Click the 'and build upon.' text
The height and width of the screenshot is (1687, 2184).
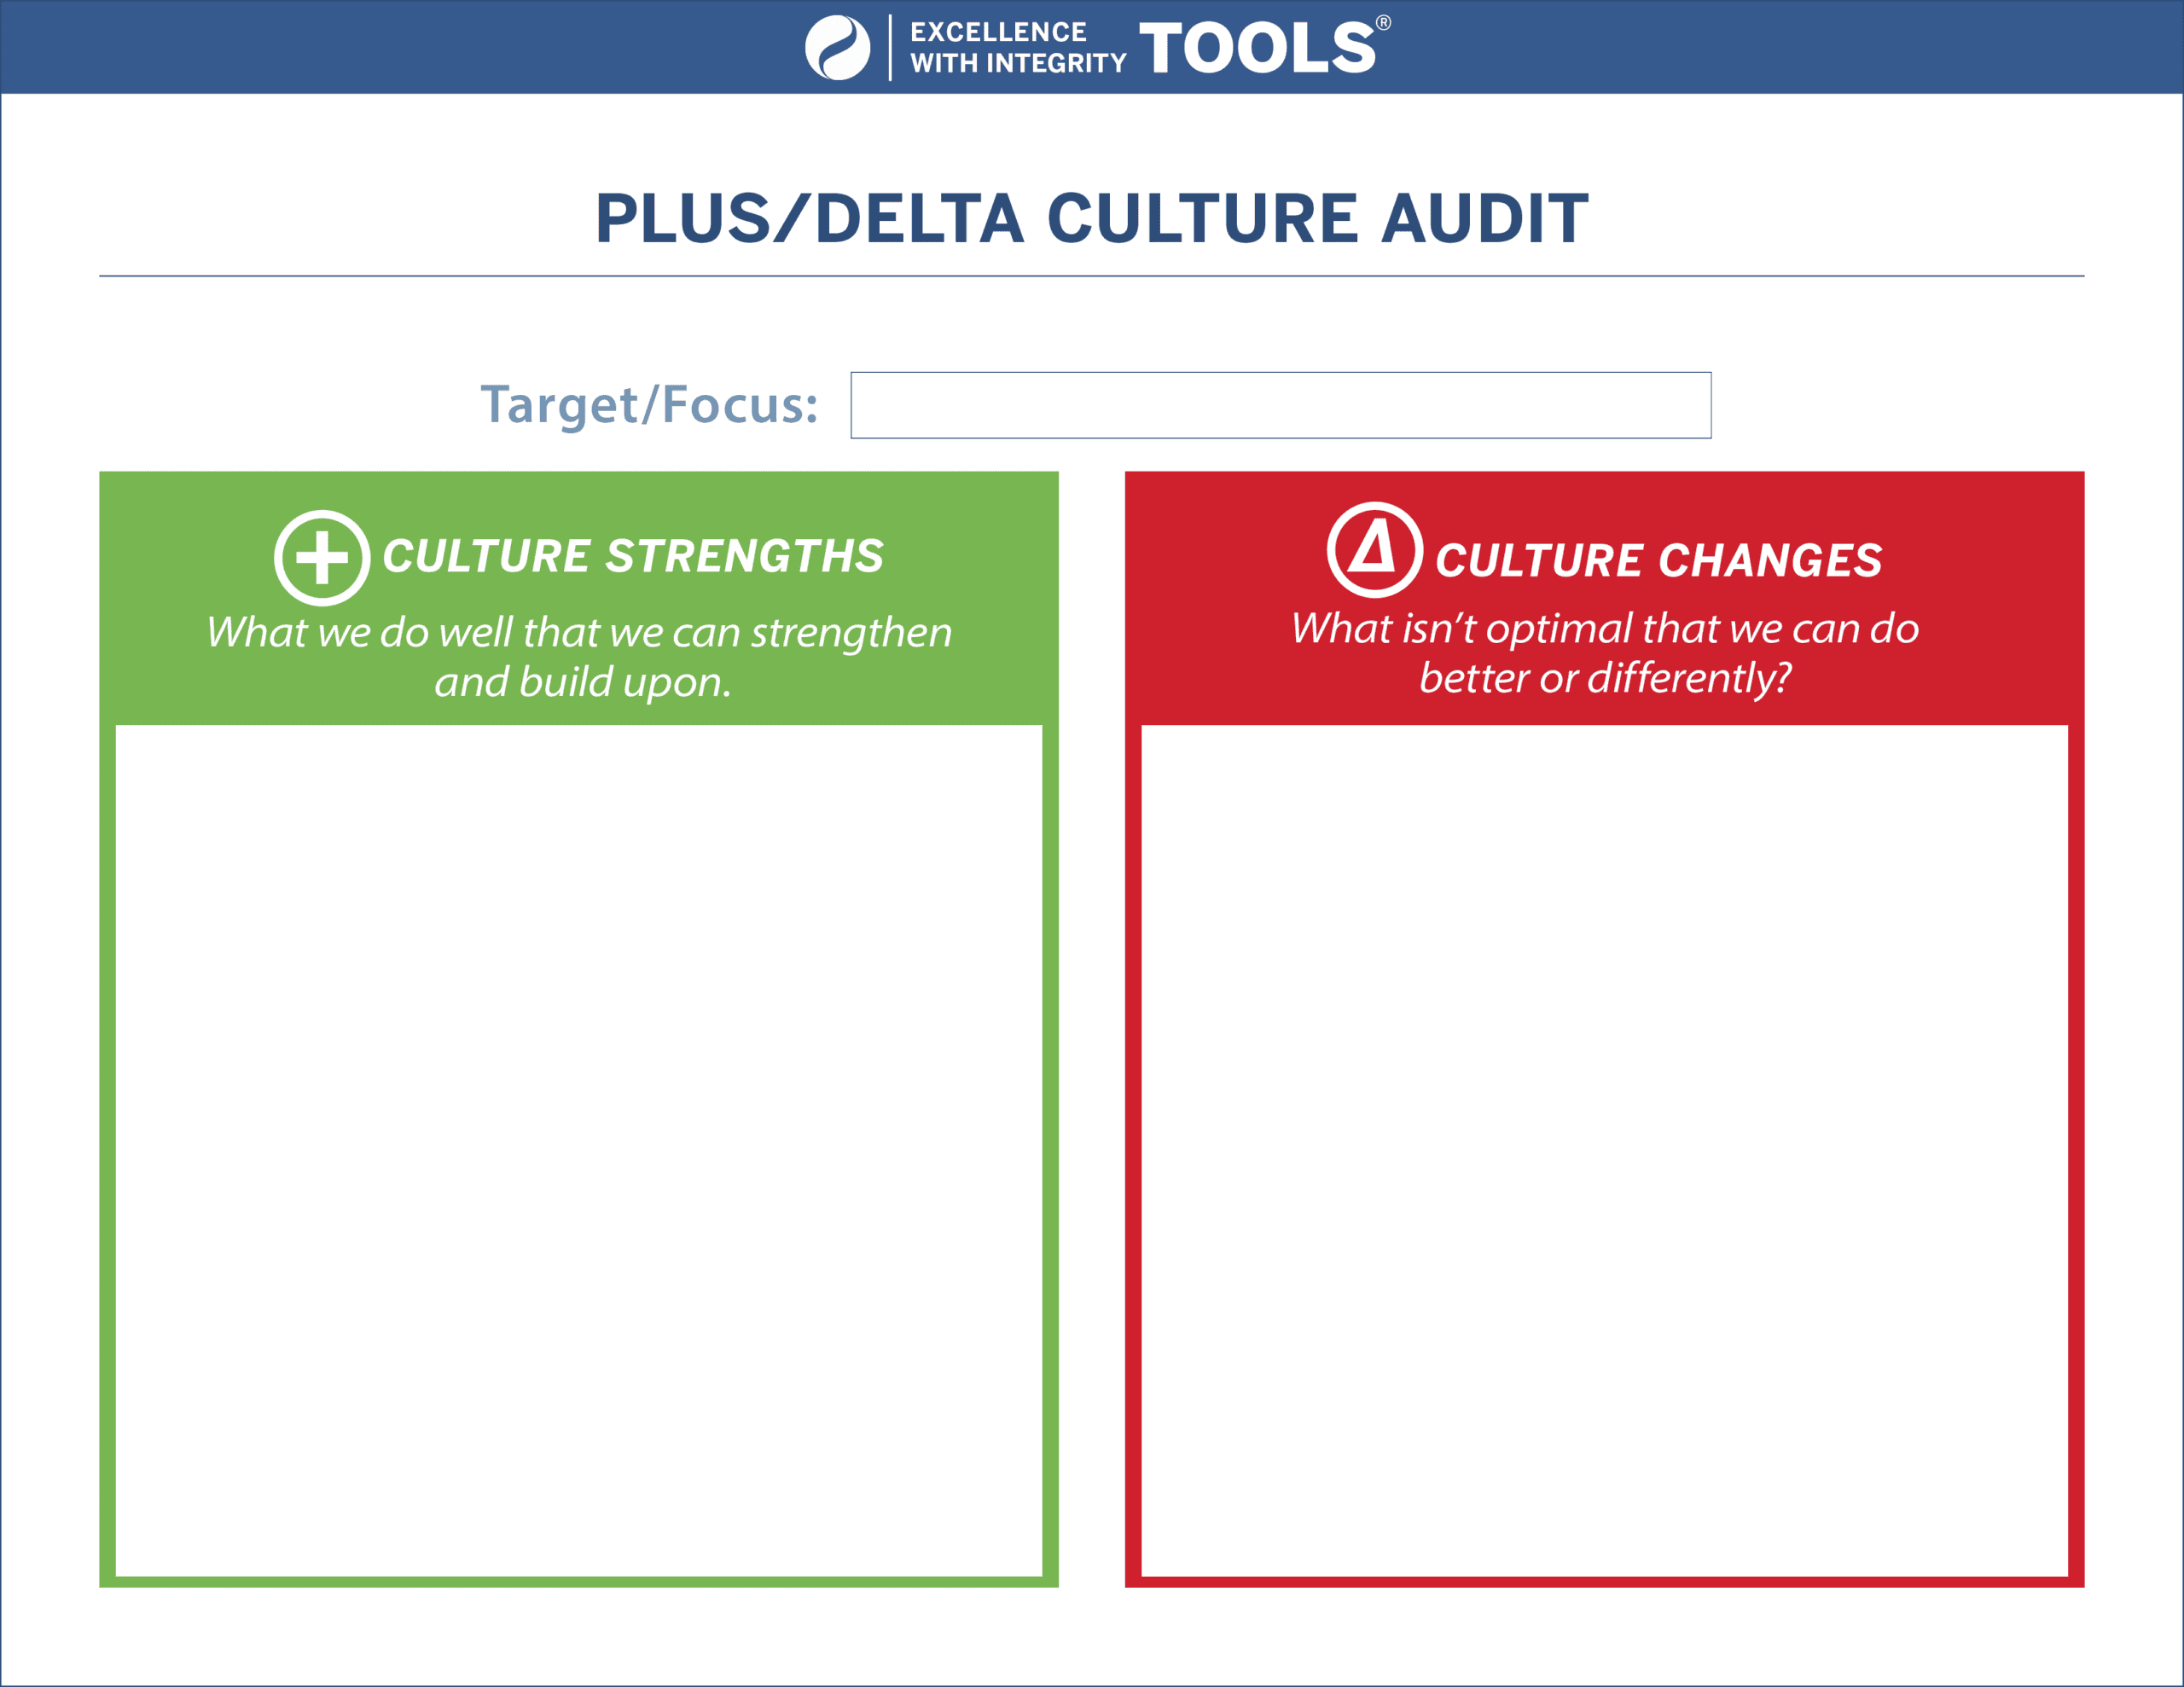[x=583, y=682]
